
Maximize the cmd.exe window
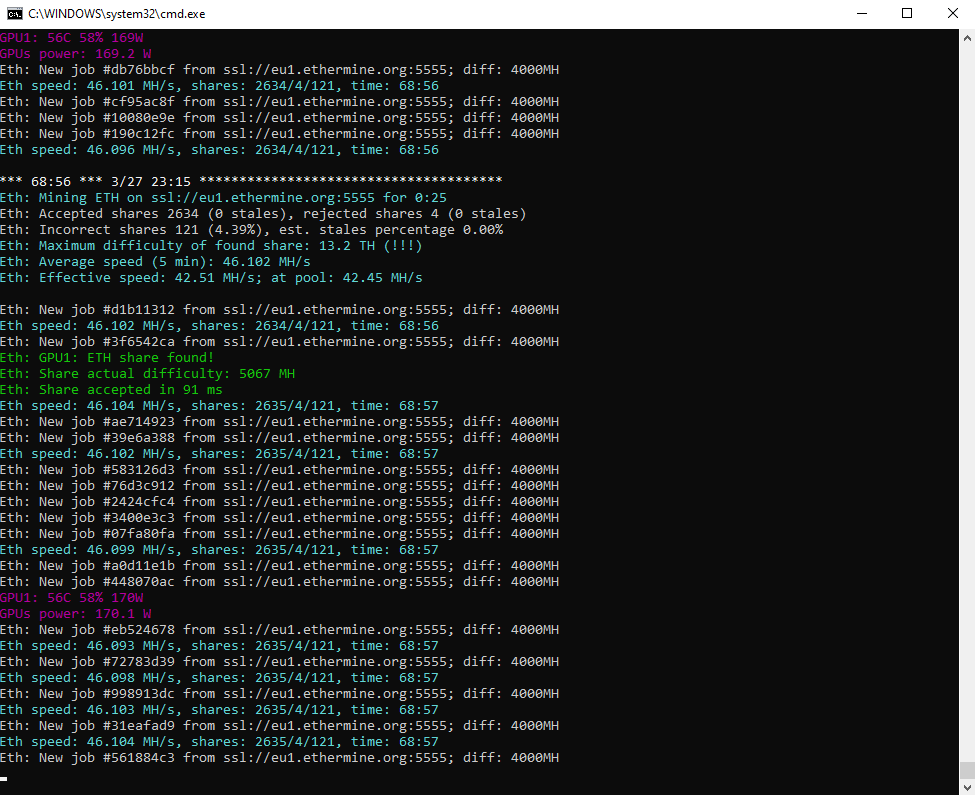pos(907,14)
